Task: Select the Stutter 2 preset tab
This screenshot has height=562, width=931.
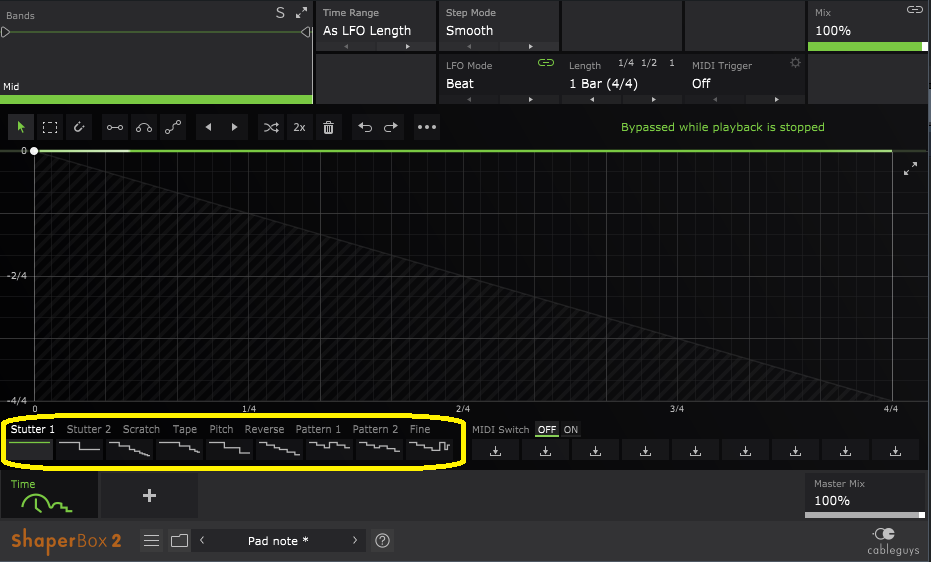Action: [88, 429]
